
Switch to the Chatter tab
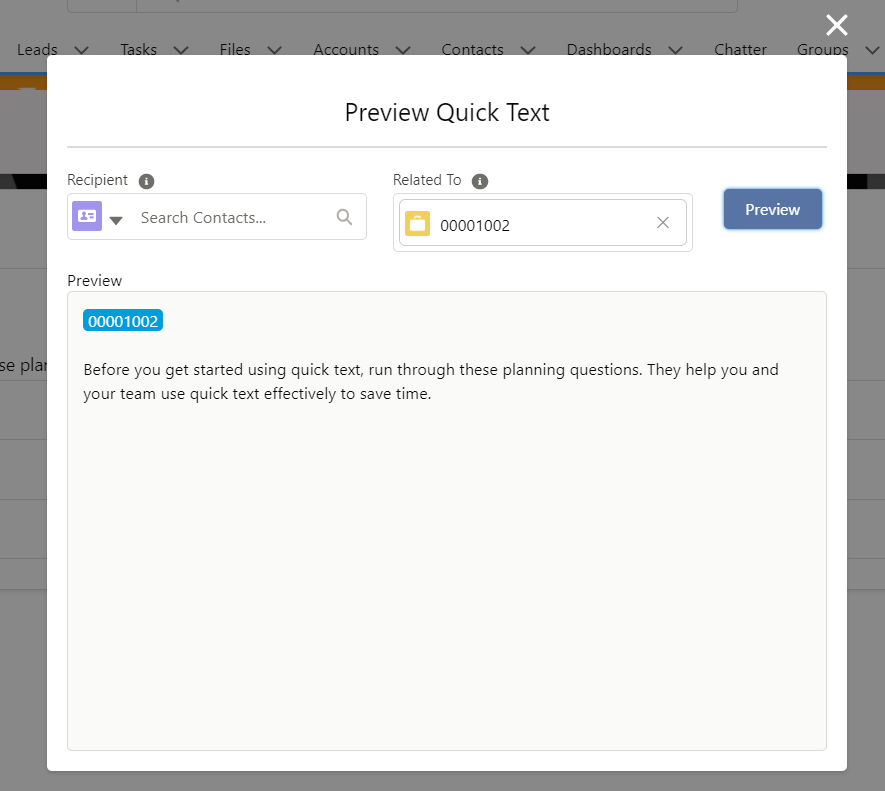[740, 49]
